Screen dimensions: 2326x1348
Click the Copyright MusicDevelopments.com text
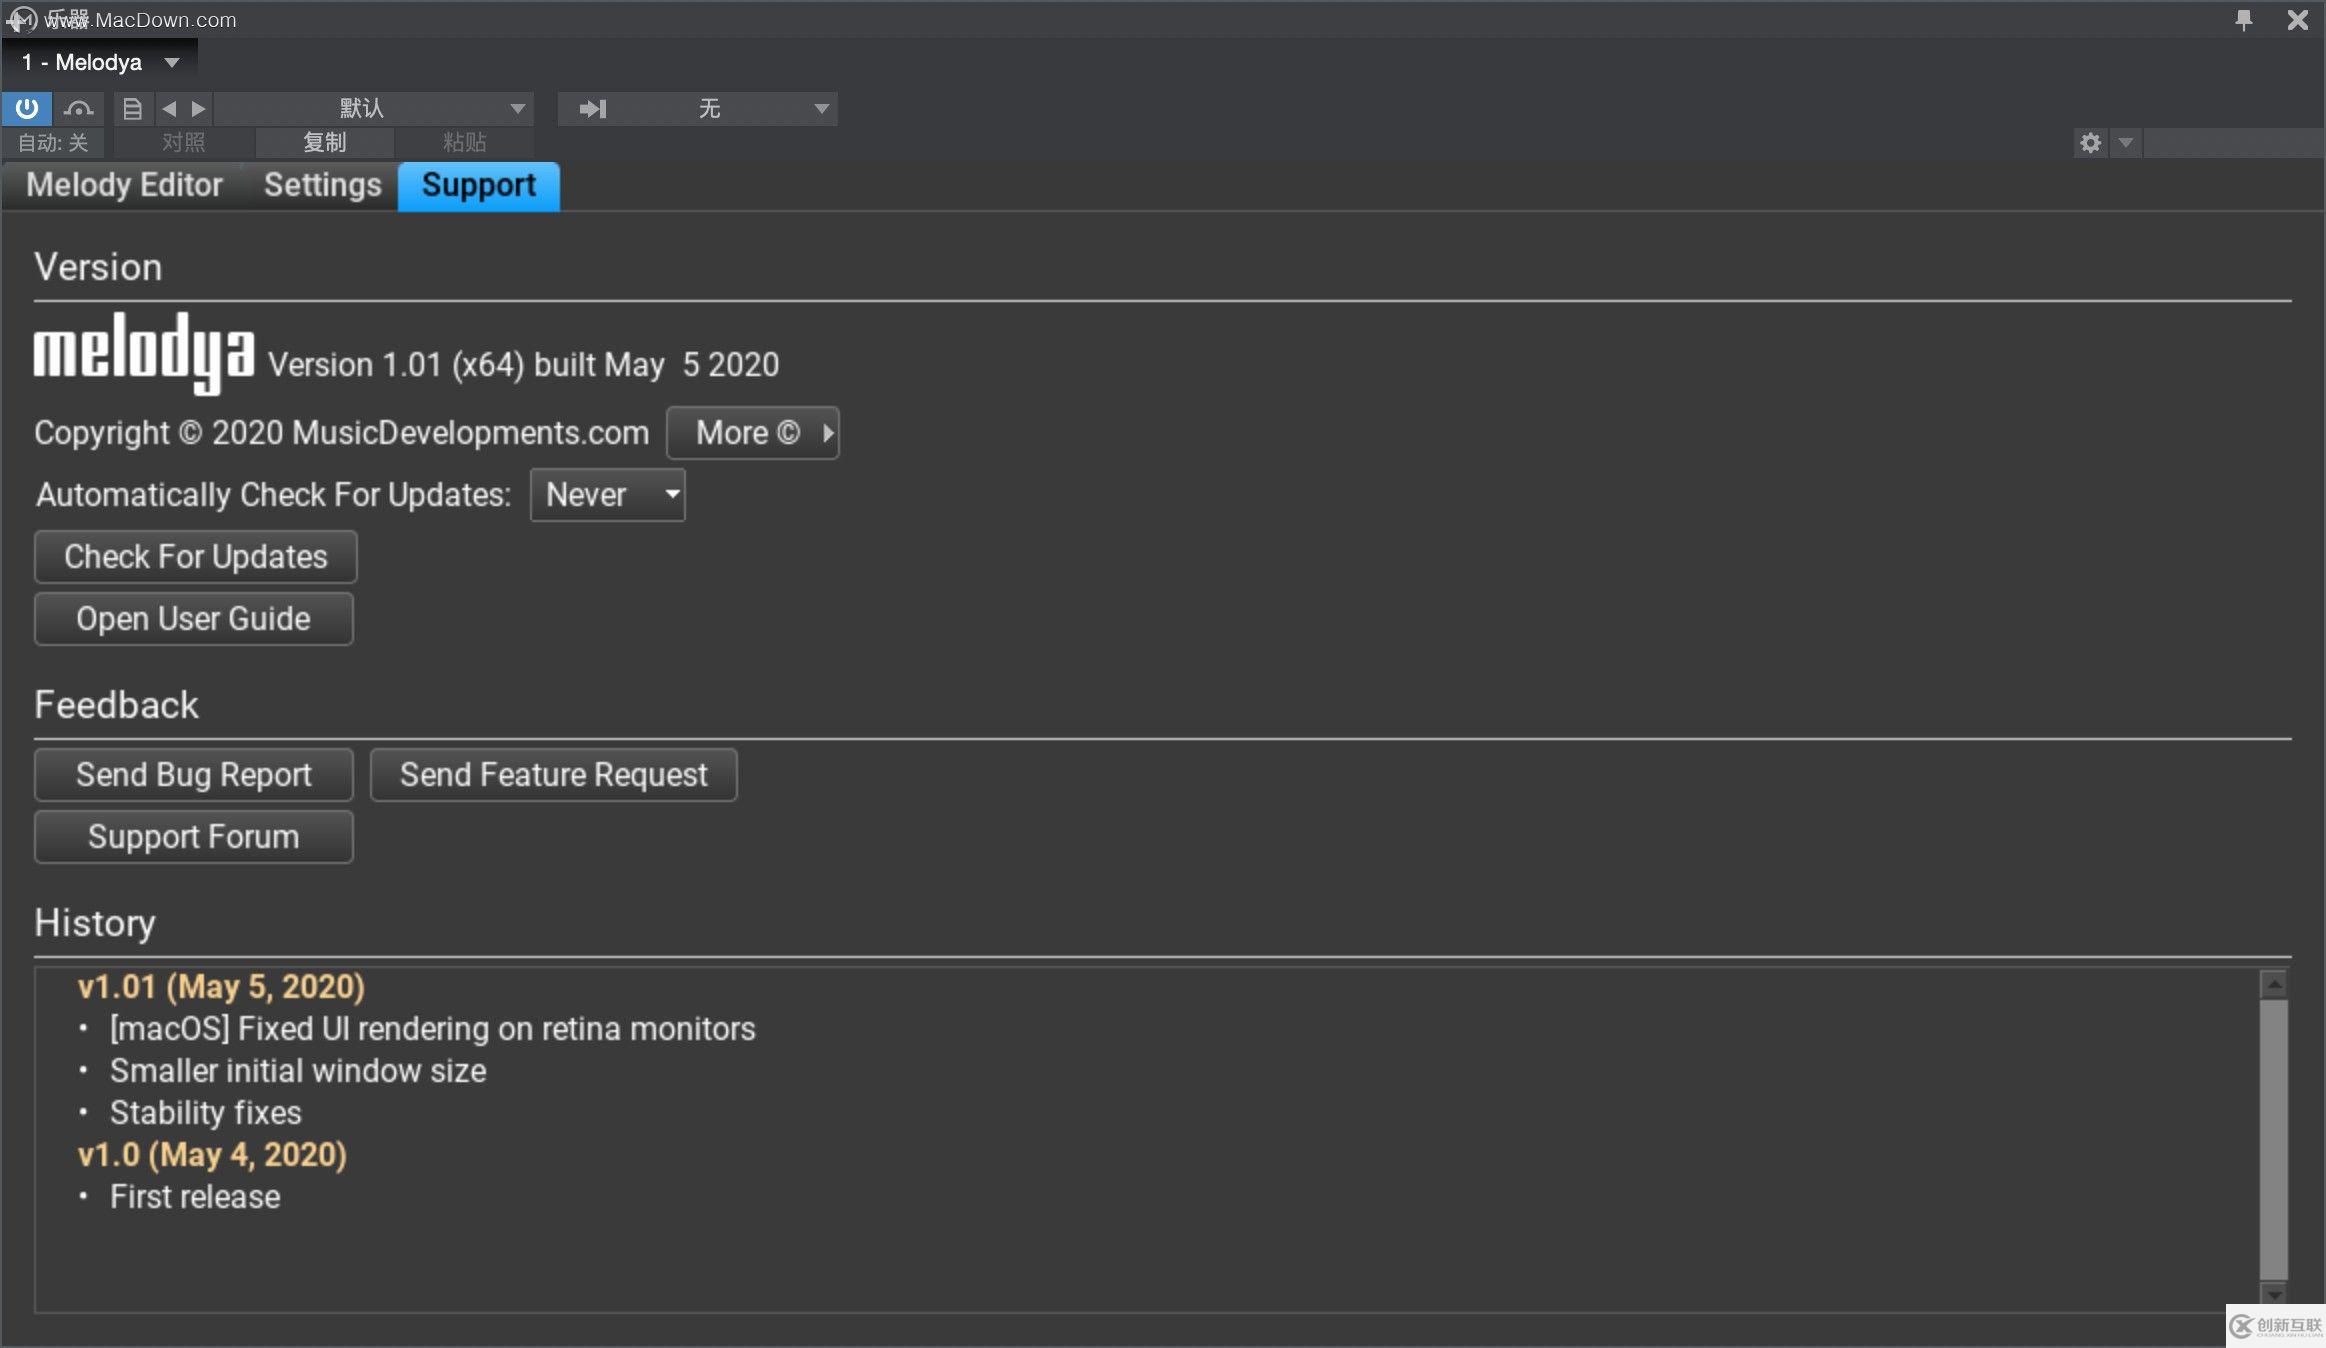[x=342, y=433]
